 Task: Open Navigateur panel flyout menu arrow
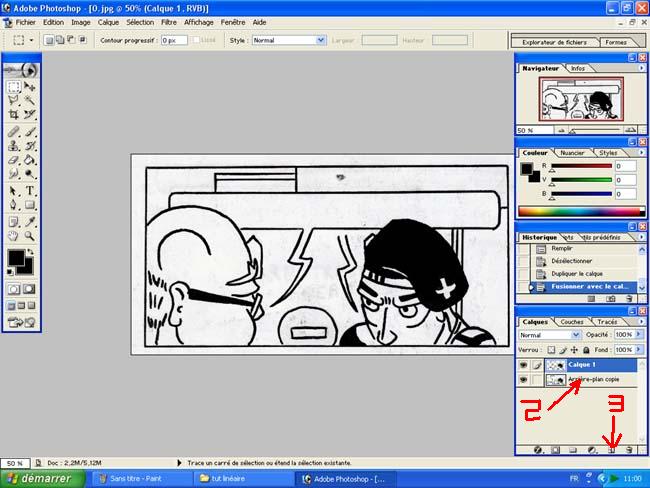[641, 68]
